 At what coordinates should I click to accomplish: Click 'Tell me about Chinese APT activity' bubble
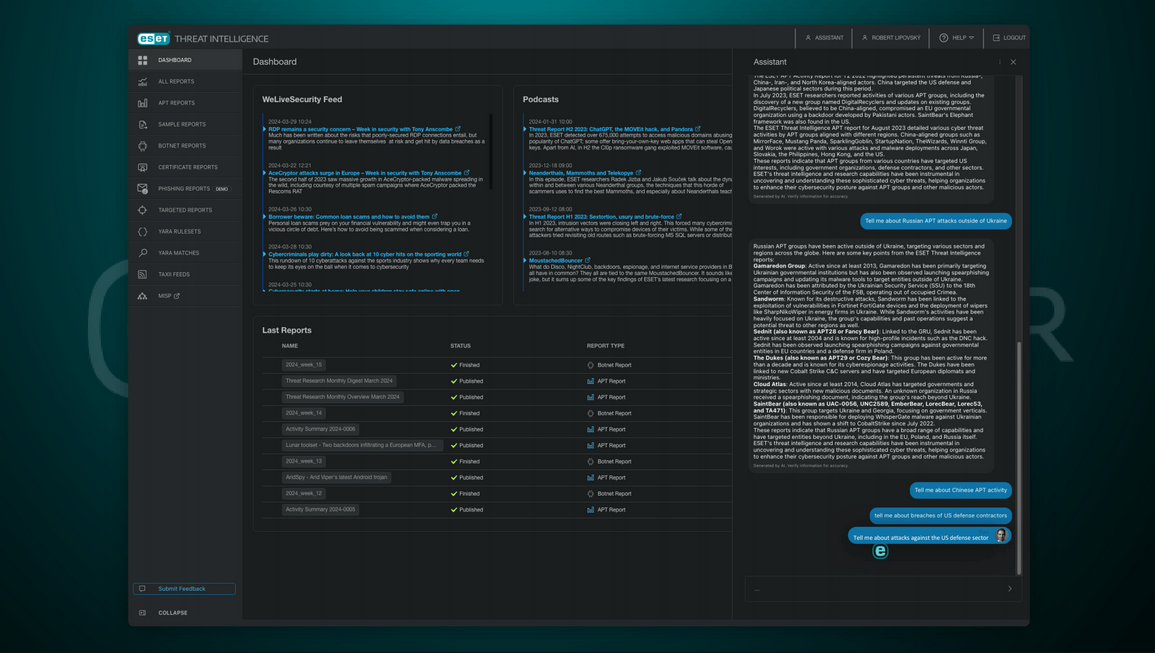click(961, 490)
